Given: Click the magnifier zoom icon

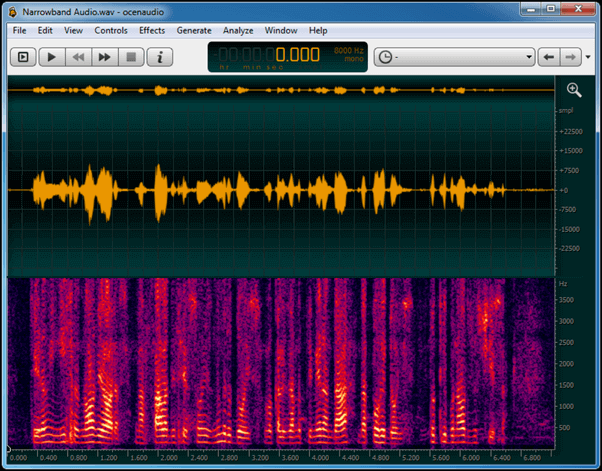Looking at the screenshot, I should (x=574, y=89).
